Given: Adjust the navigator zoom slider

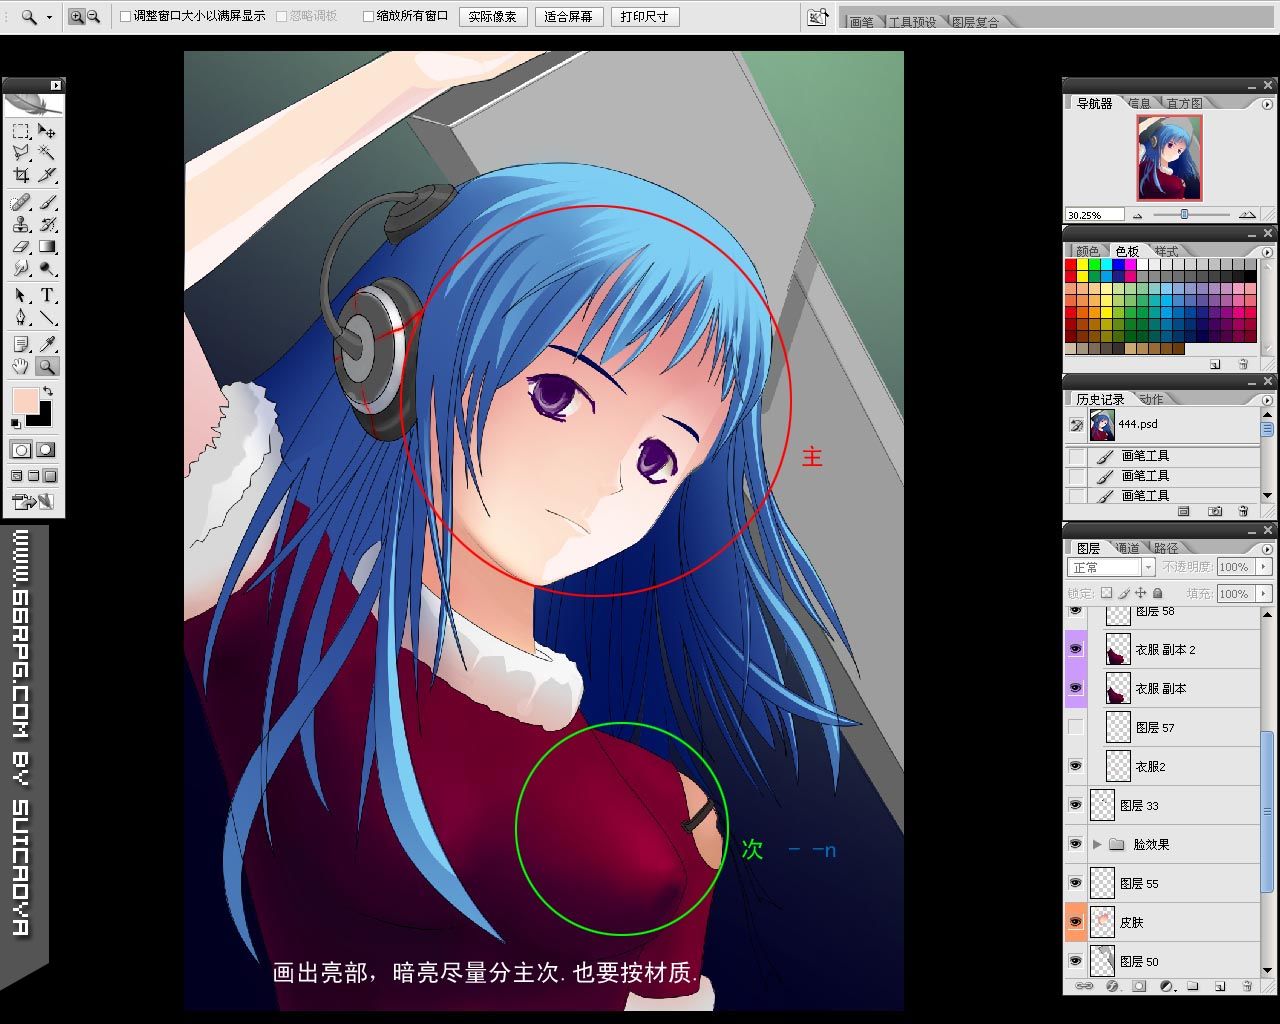Looking at the screenshot, I should (1184, 214).
